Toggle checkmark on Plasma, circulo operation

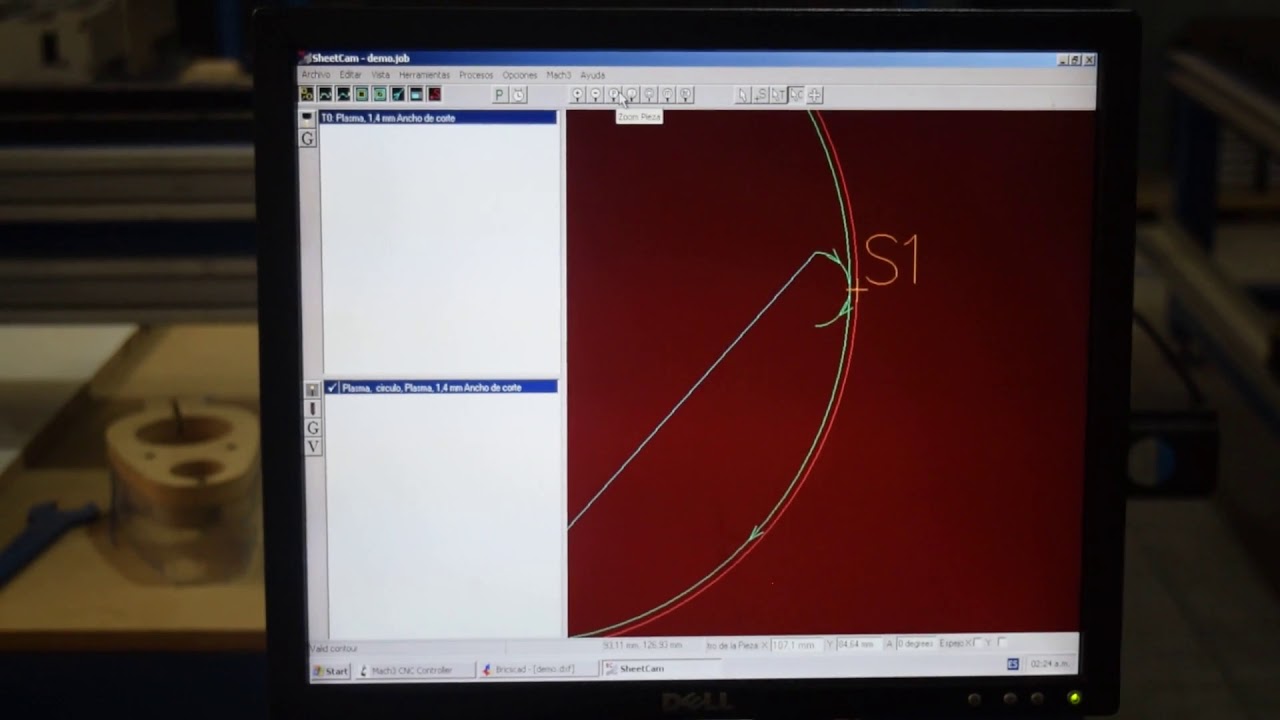point(332,387)
